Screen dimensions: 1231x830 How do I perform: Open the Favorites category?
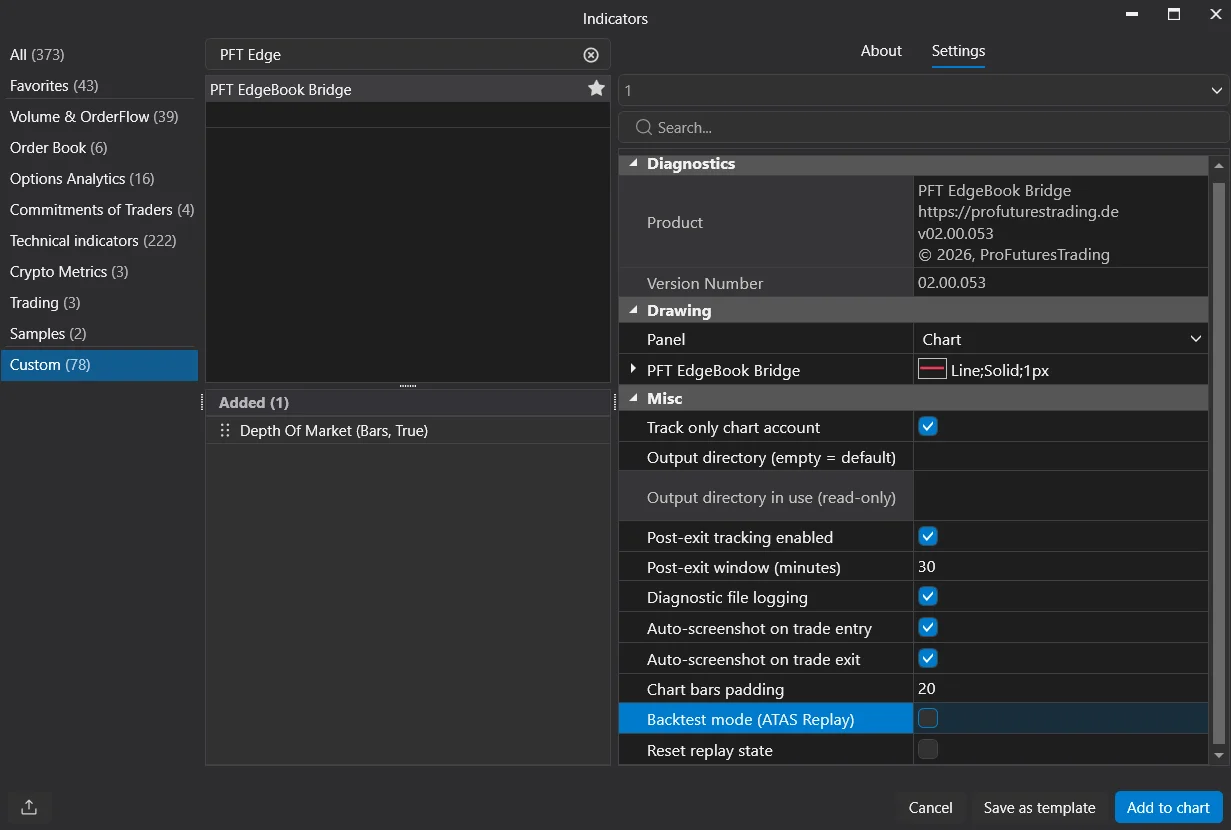[99, 86]
